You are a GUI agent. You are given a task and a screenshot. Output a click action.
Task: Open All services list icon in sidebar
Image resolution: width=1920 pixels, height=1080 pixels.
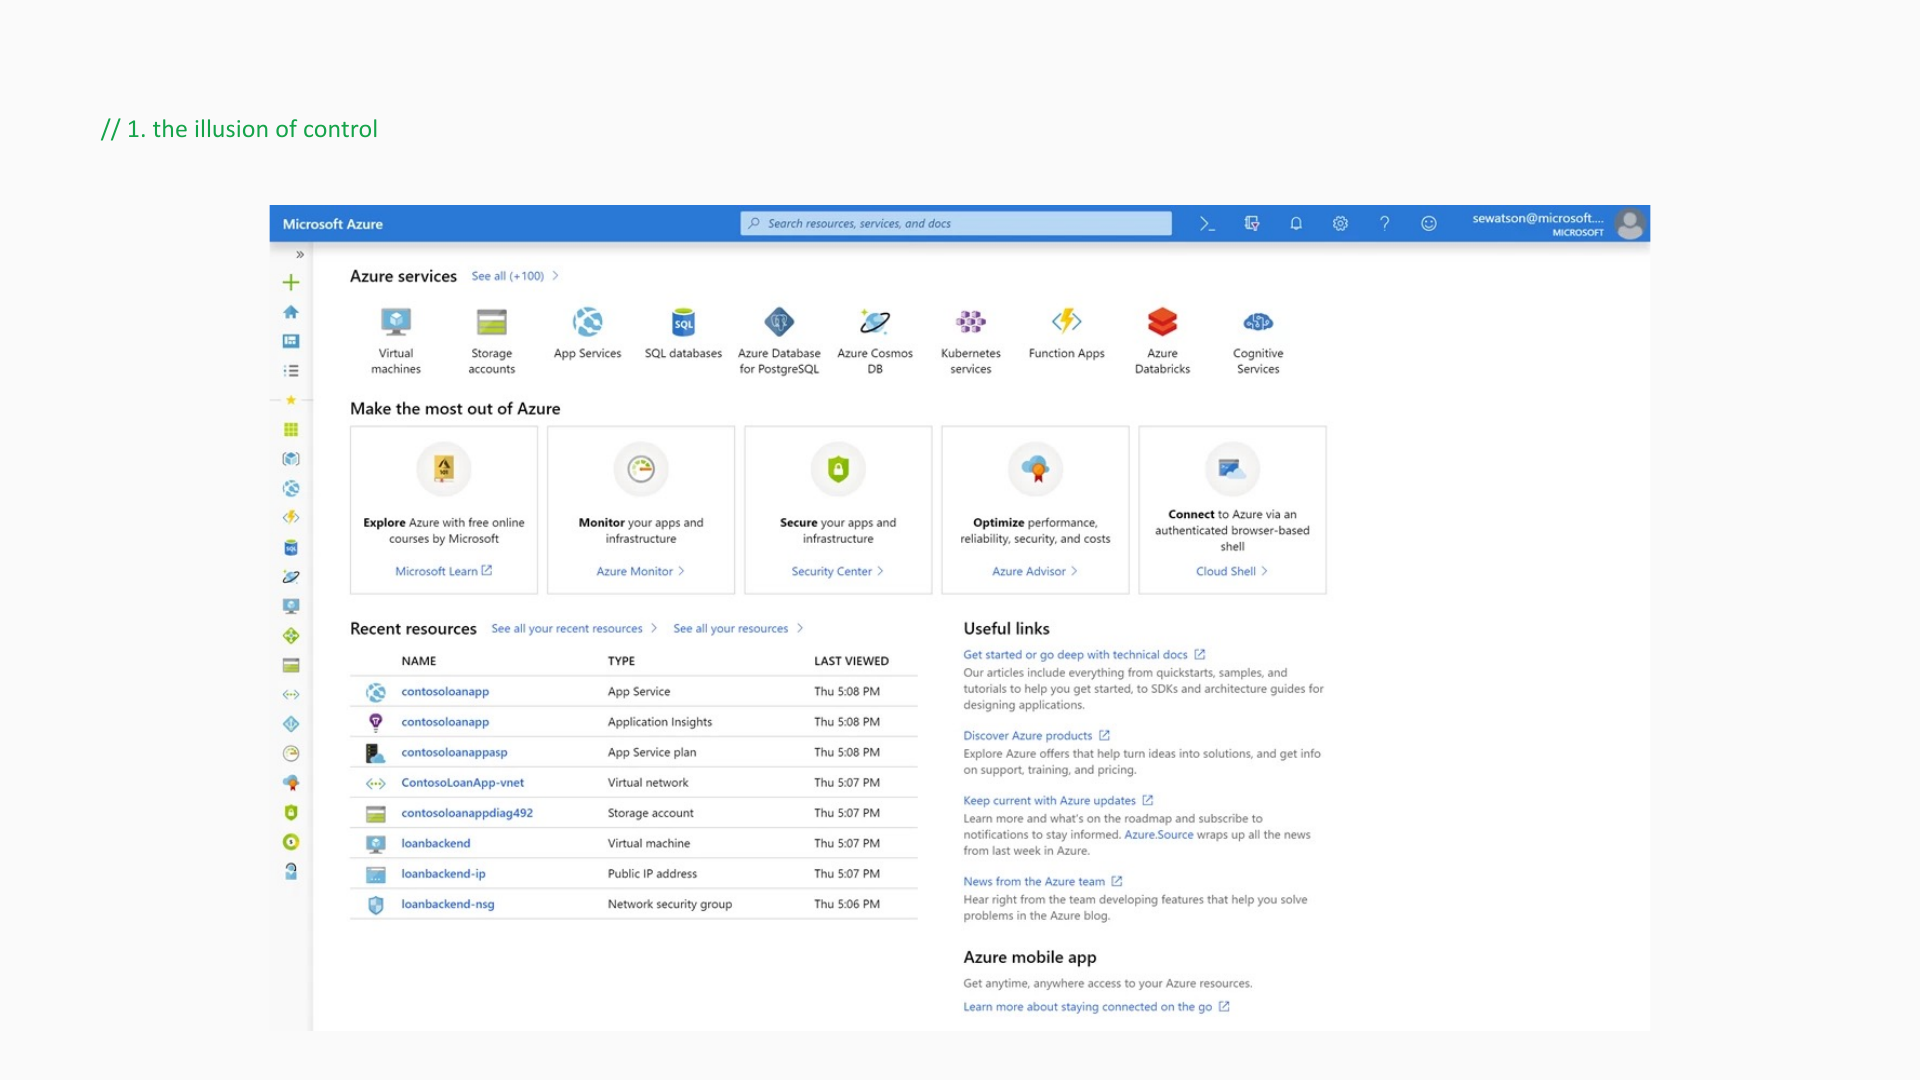point(291,370)
